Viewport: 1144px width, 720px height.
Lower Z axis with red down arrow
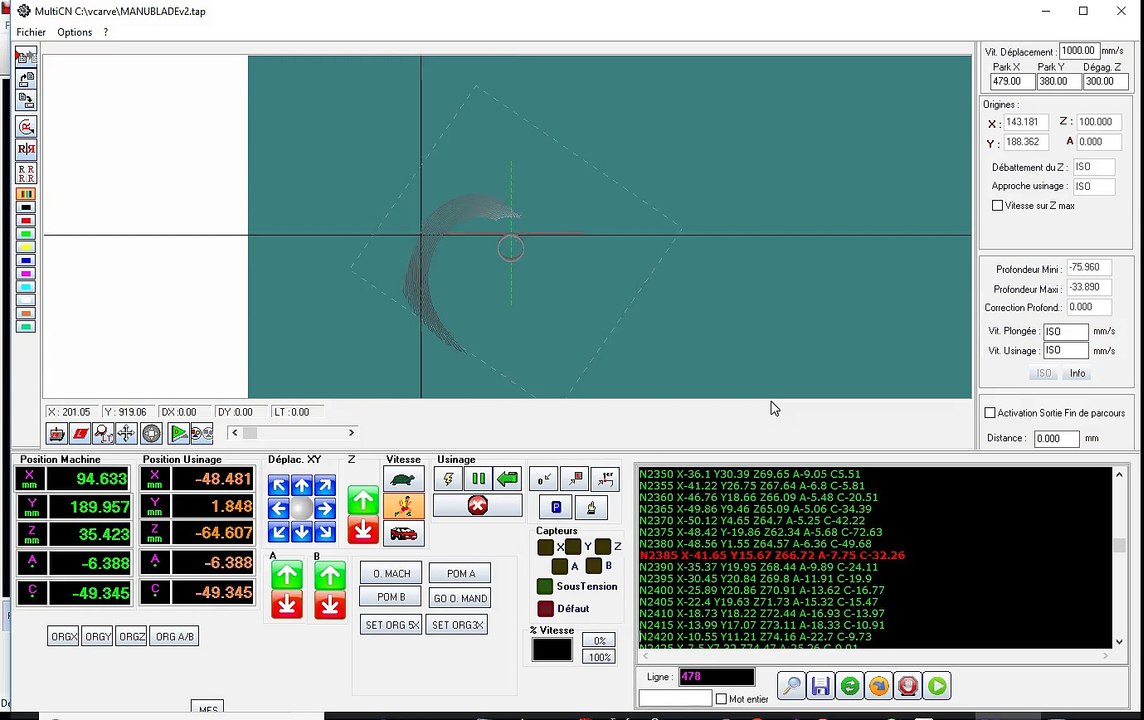[x=363, y=530]
